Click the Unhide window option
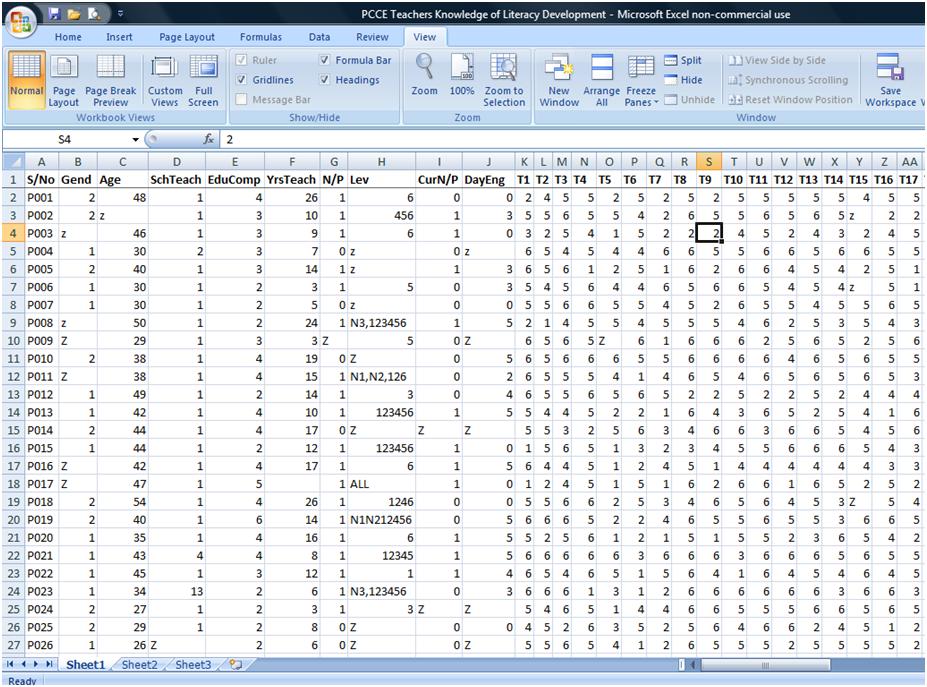This screenshot has width=927, height=687. (x=689, y=99)
